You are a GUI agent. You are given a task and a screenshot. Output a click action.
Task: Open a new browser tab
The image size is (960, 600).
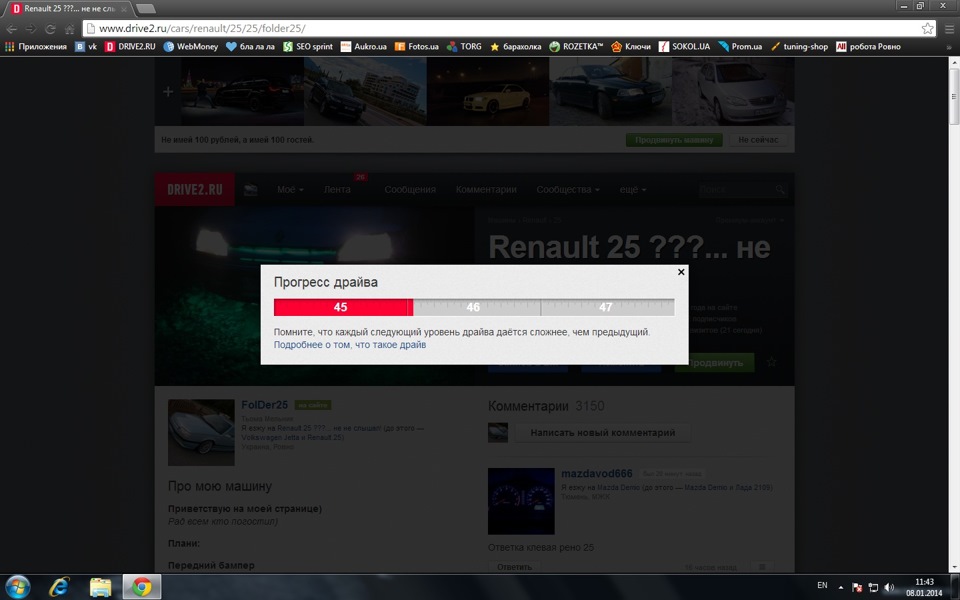(145, 9)
